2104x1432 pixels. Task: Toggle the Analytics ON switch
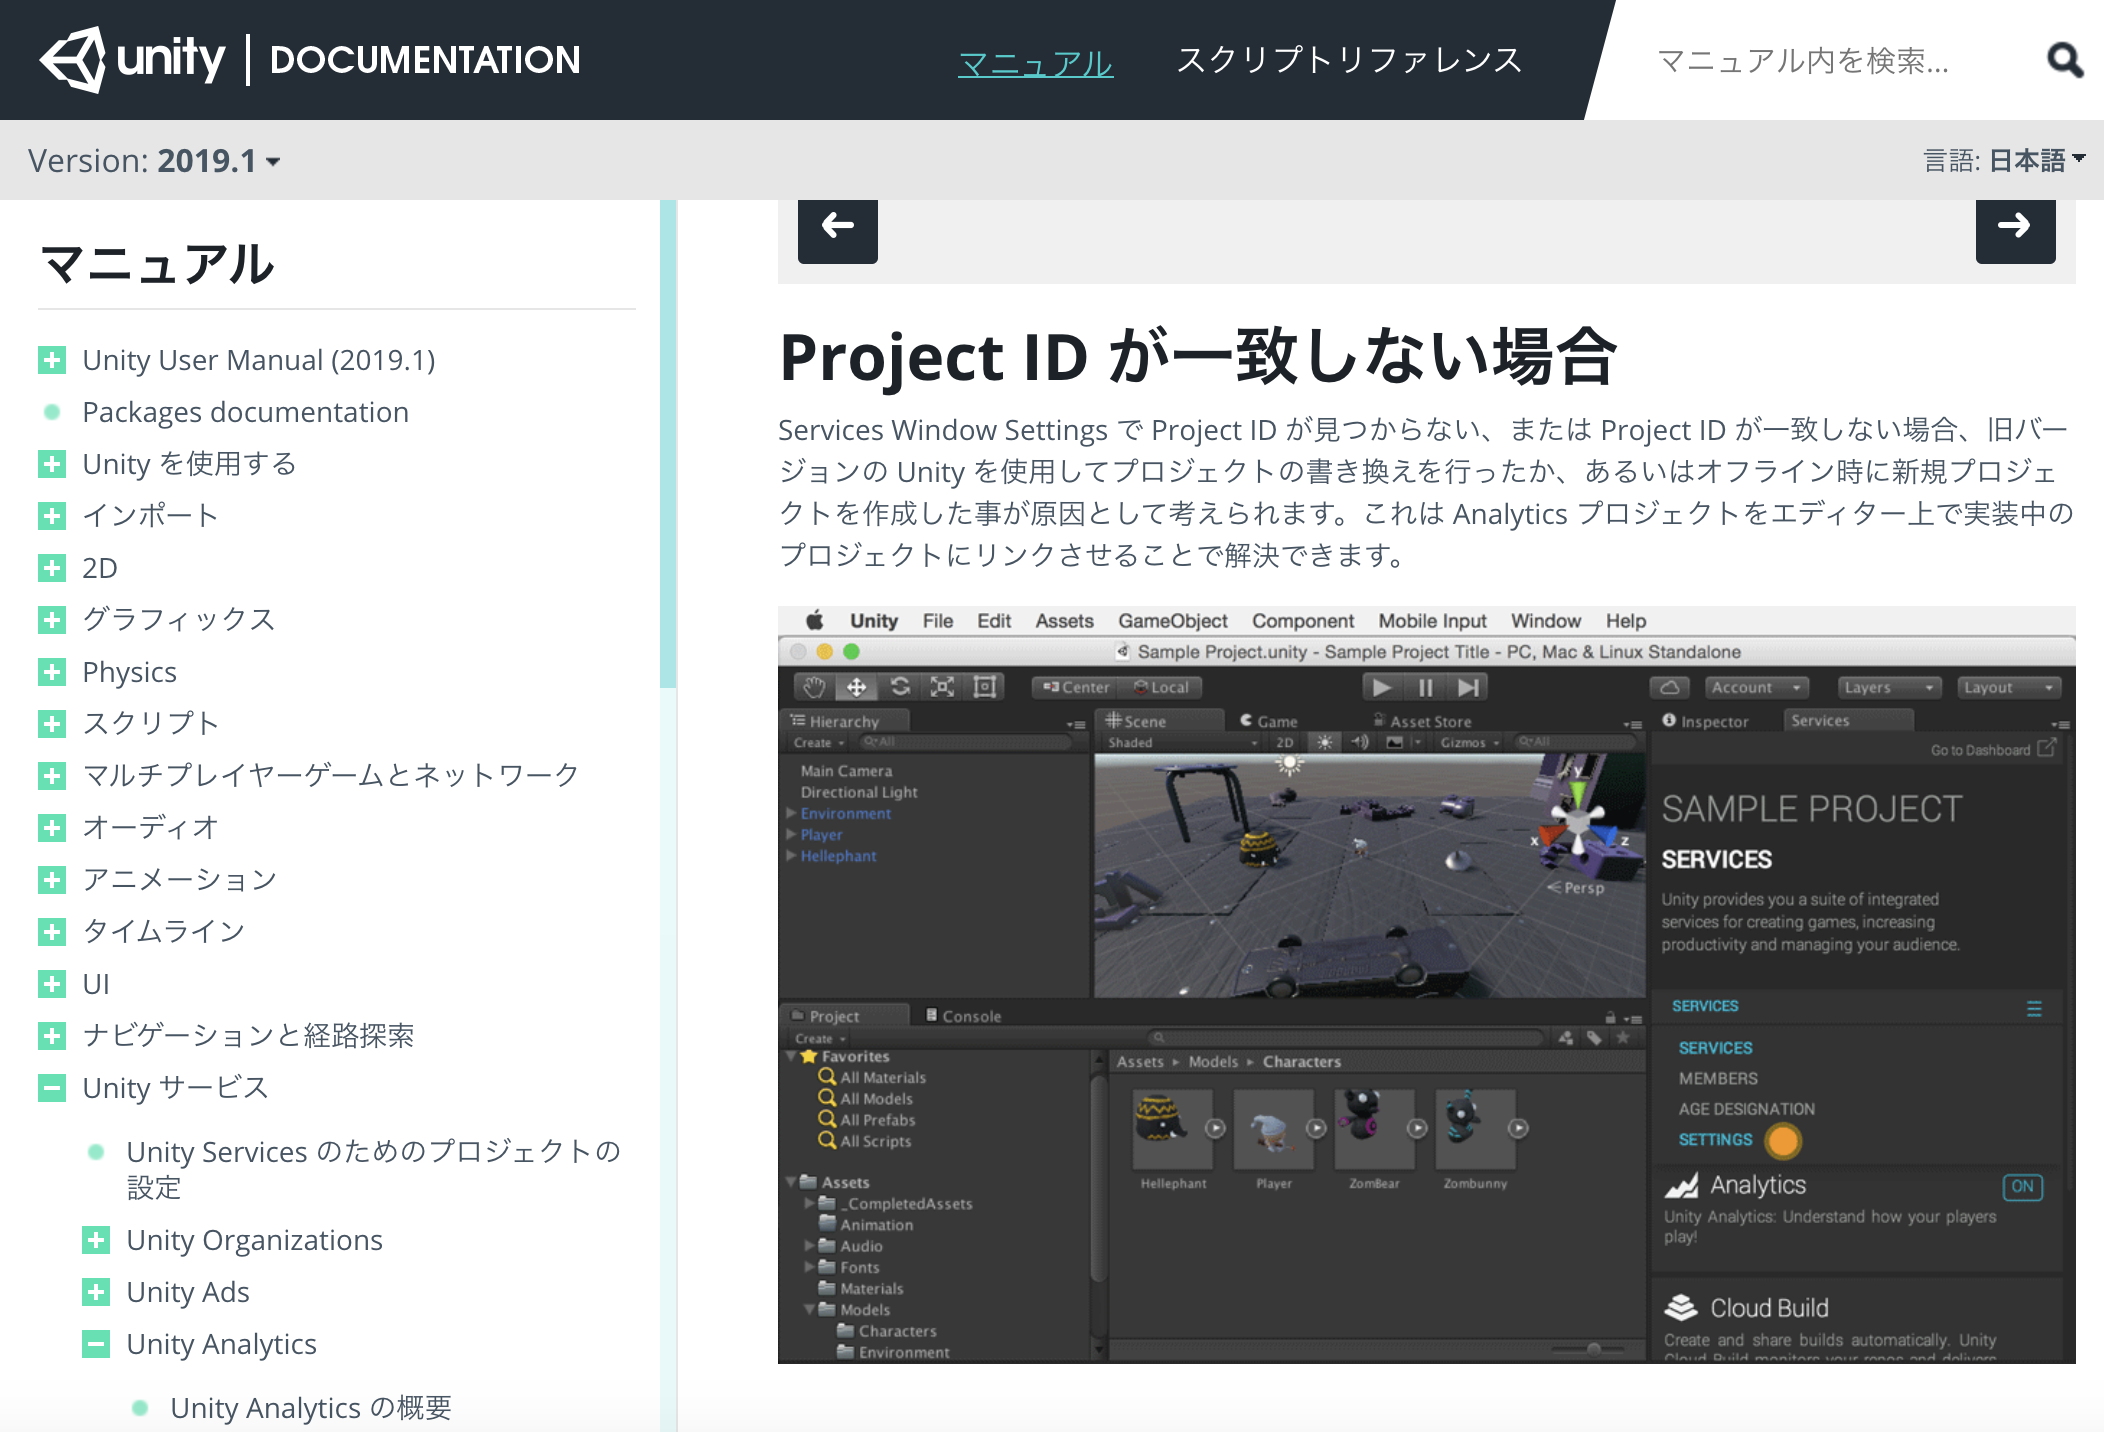click(2022, 1186)
